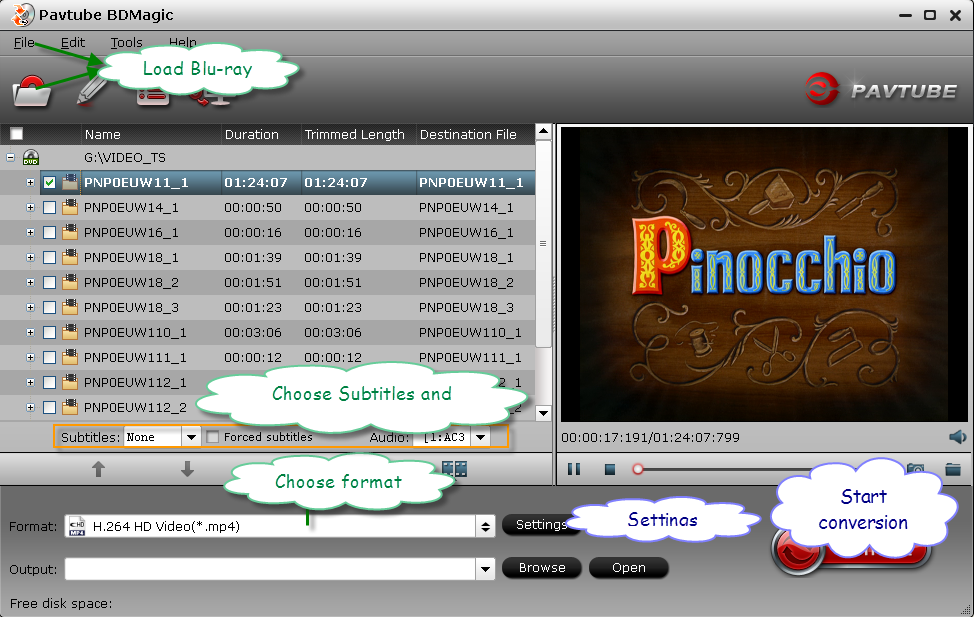Click the destination file PNP0EUW18_3 cell
Image resolution: width=974 pixels, height=617 pixels.
[466, 308]
